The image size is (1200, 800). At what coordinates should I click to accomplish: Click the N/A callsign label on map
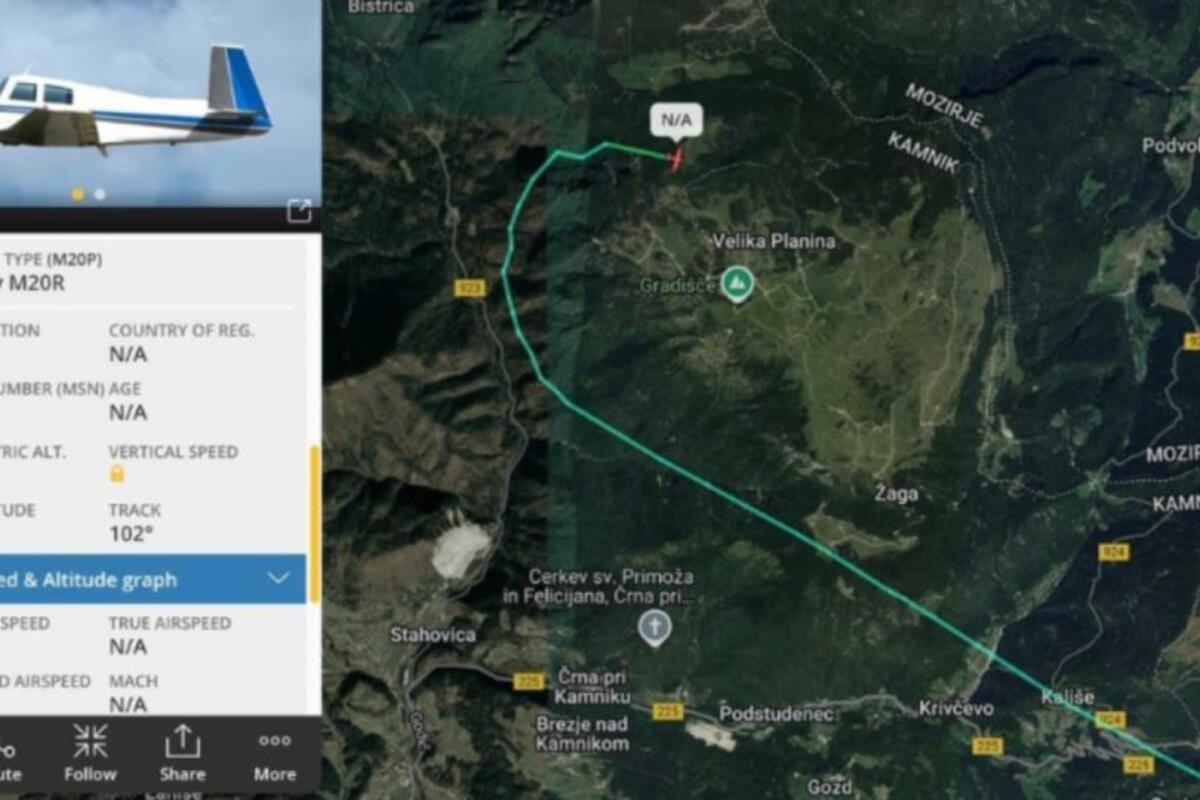pyautogui.click(x=676, y=120)
